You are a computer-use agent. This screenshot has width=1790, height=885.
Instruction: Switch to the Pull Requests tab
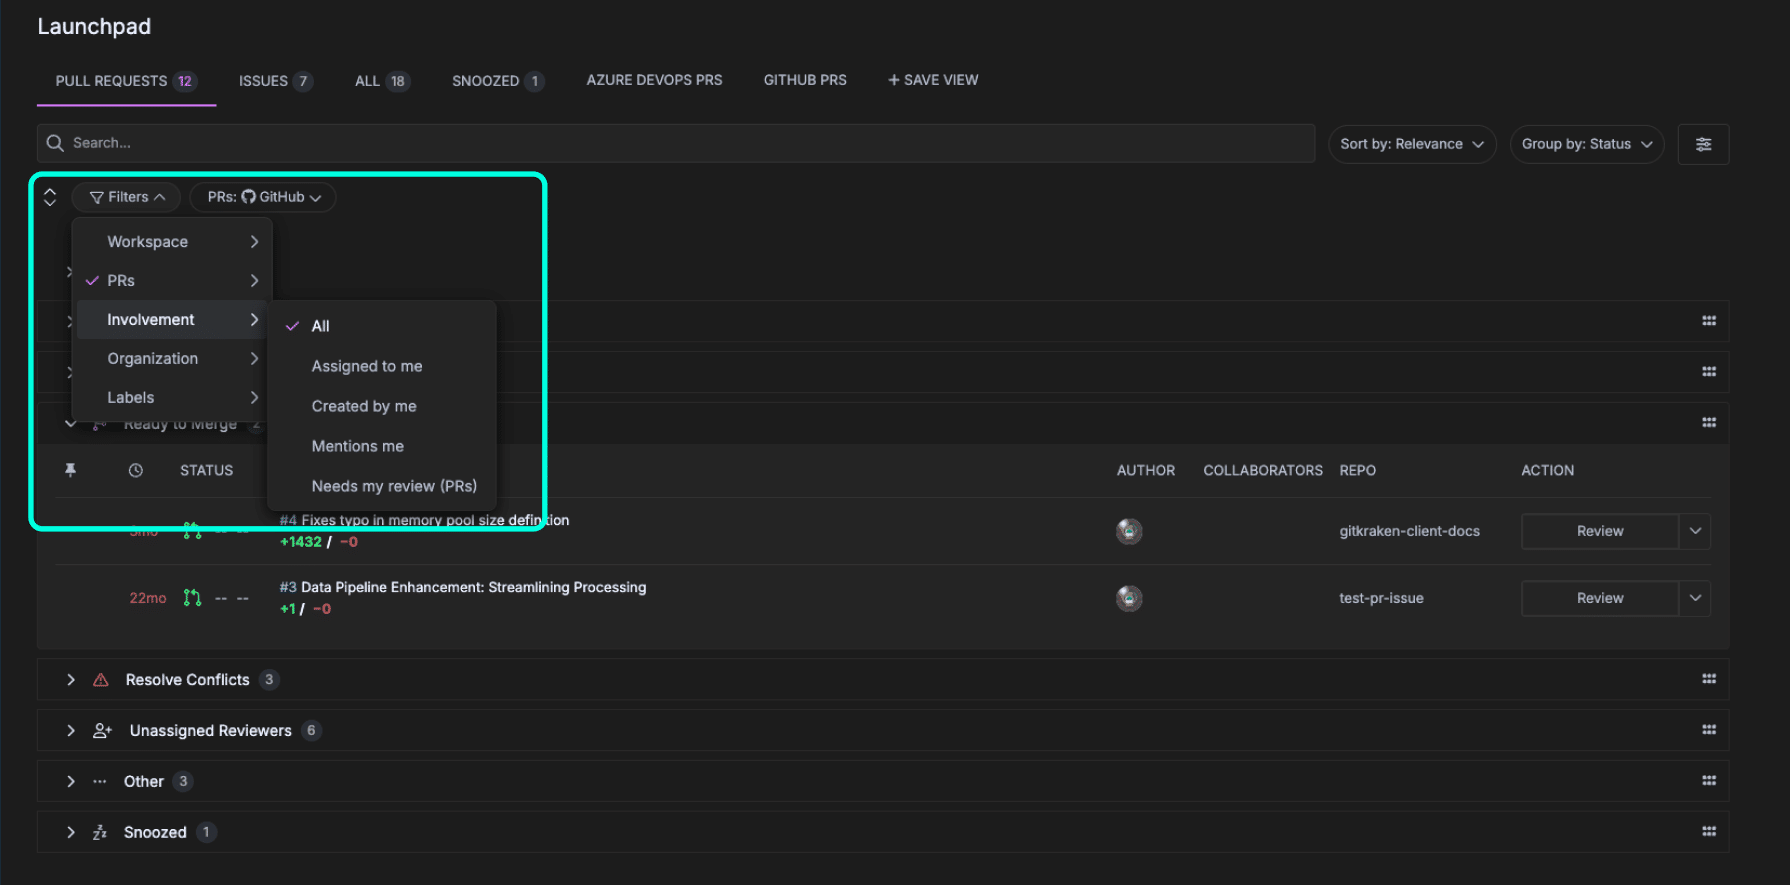click(126, 81)
